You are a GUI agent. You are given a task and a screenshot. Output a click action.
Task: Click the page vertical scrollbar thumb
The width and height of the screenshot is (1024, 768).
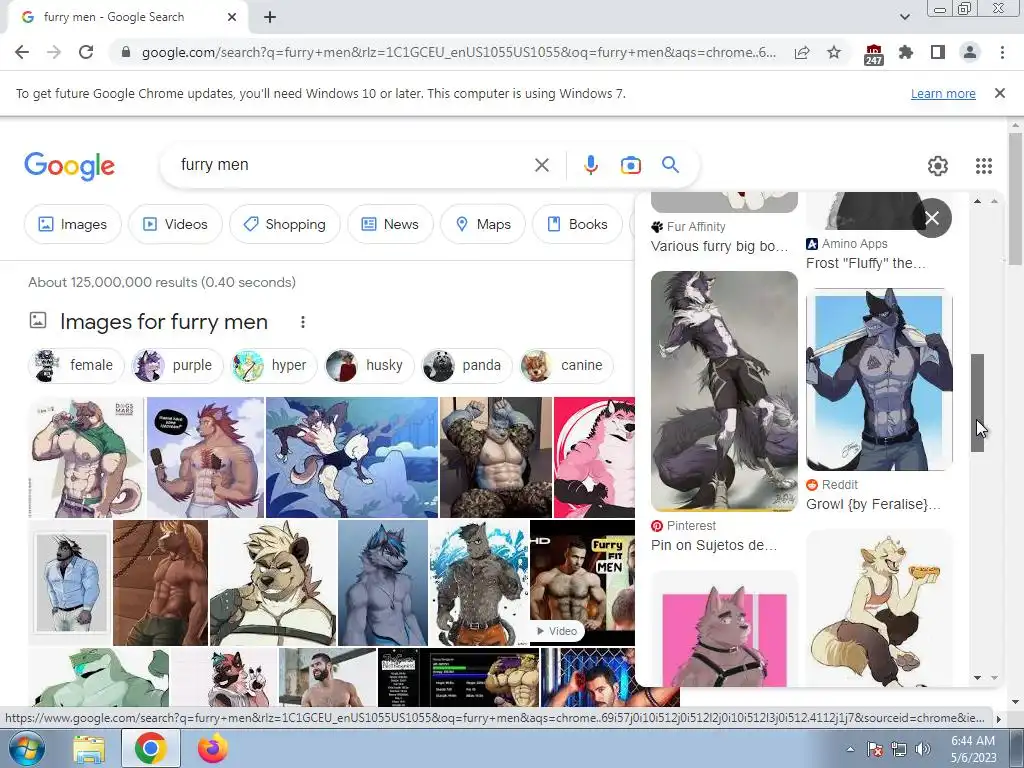click(x=1015, y=198)
